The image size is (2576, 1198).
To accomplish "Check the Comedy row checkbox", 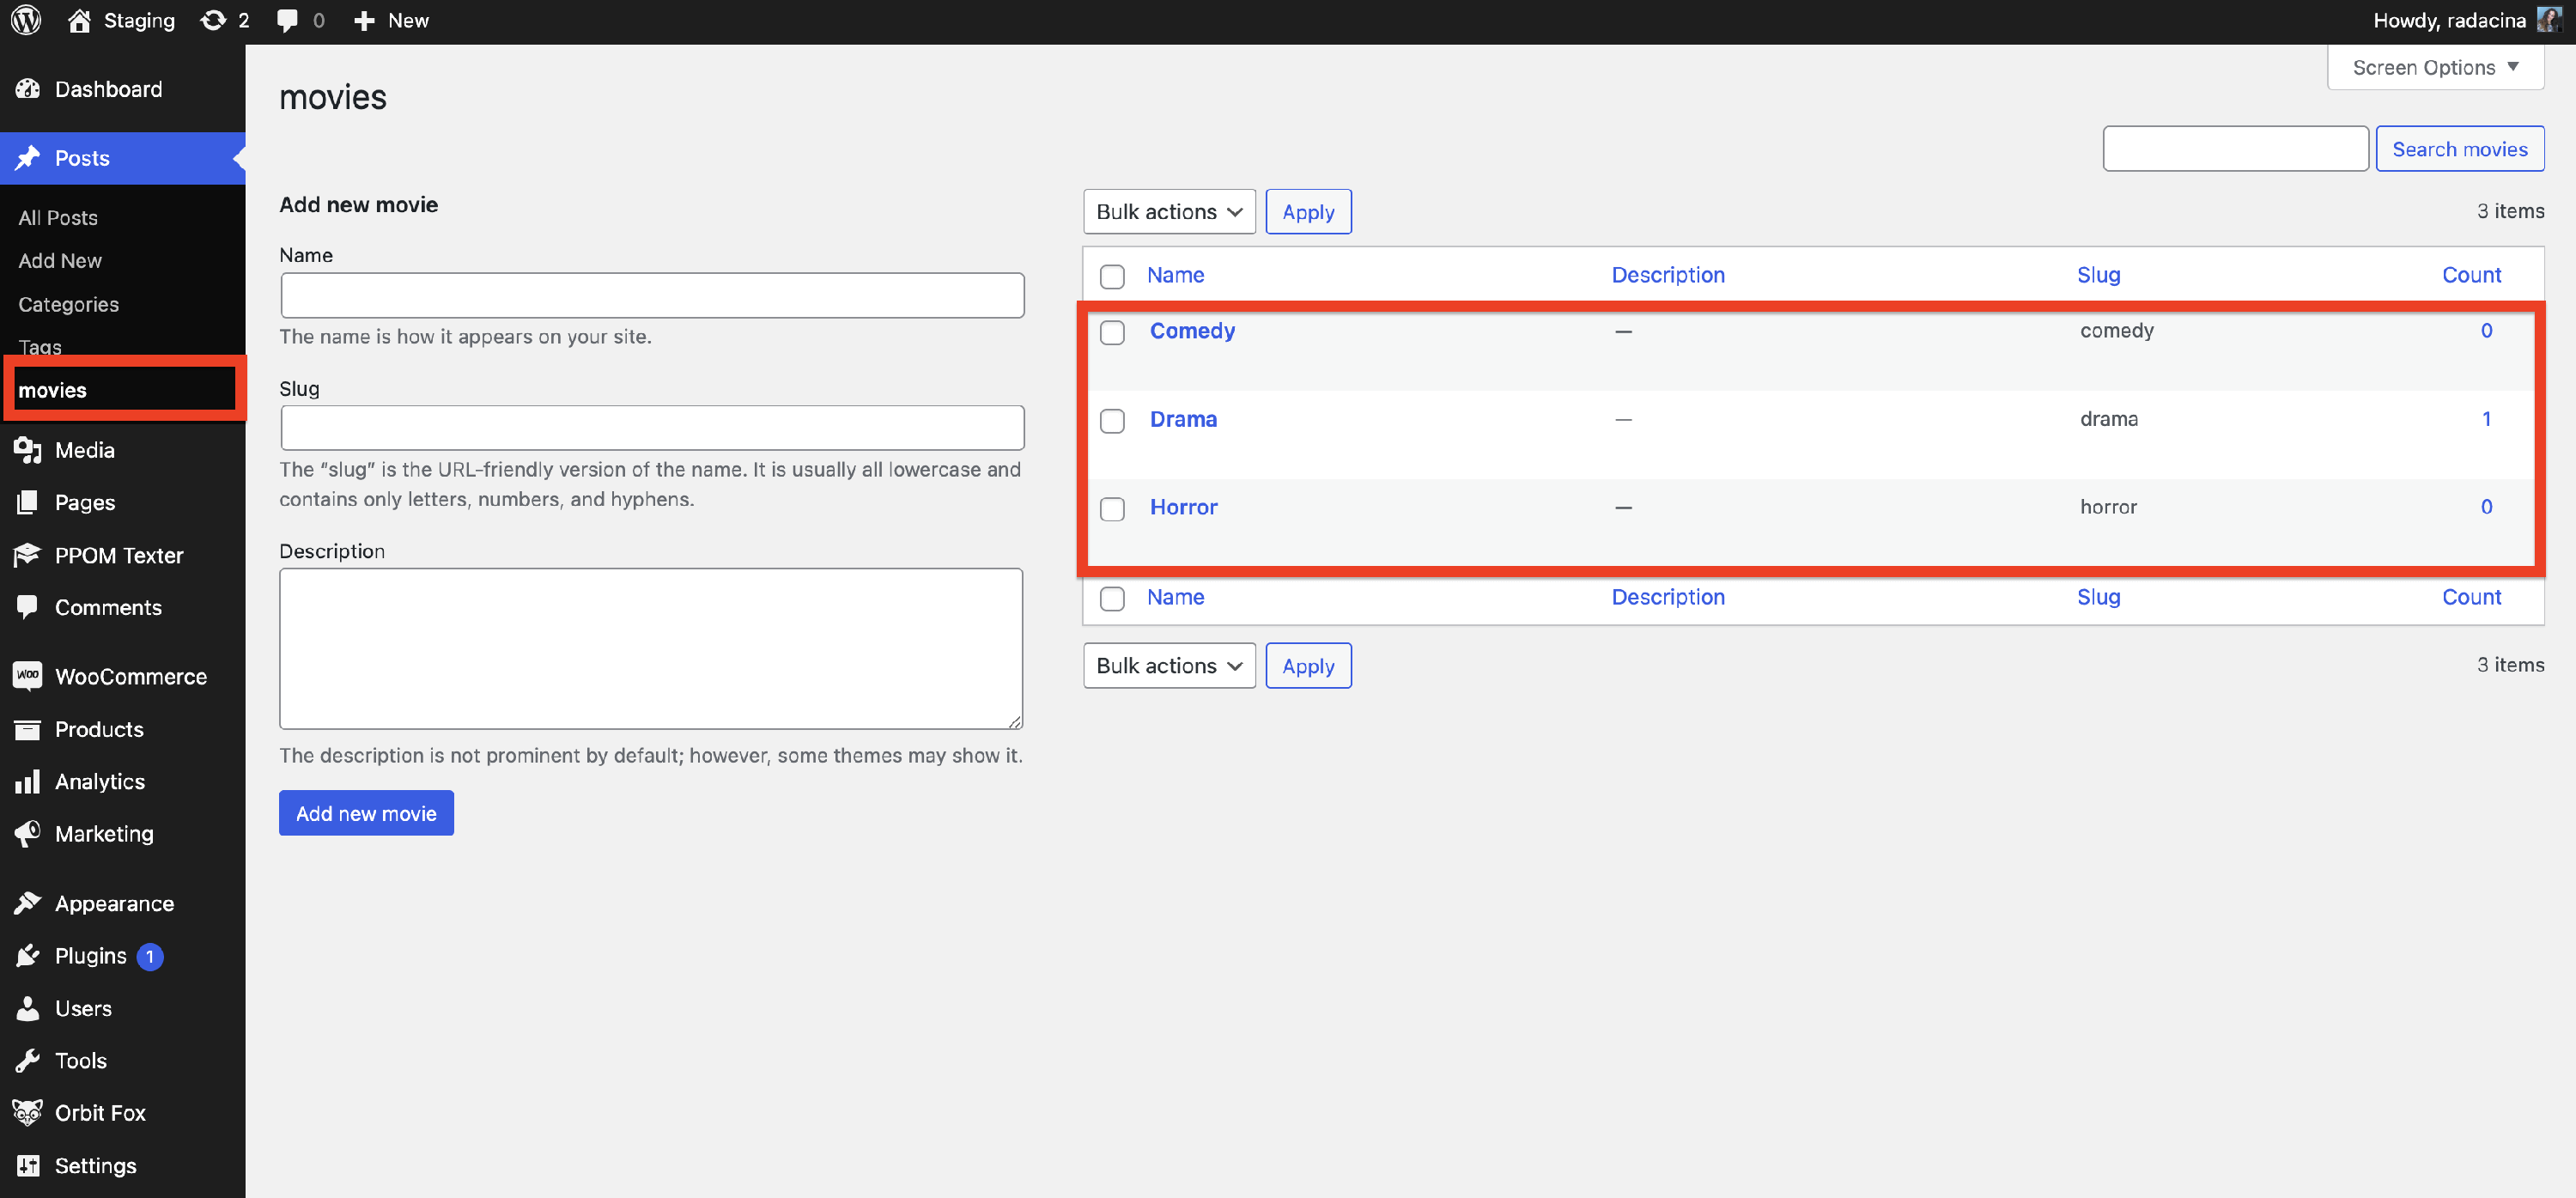I will coord(1112,332).
